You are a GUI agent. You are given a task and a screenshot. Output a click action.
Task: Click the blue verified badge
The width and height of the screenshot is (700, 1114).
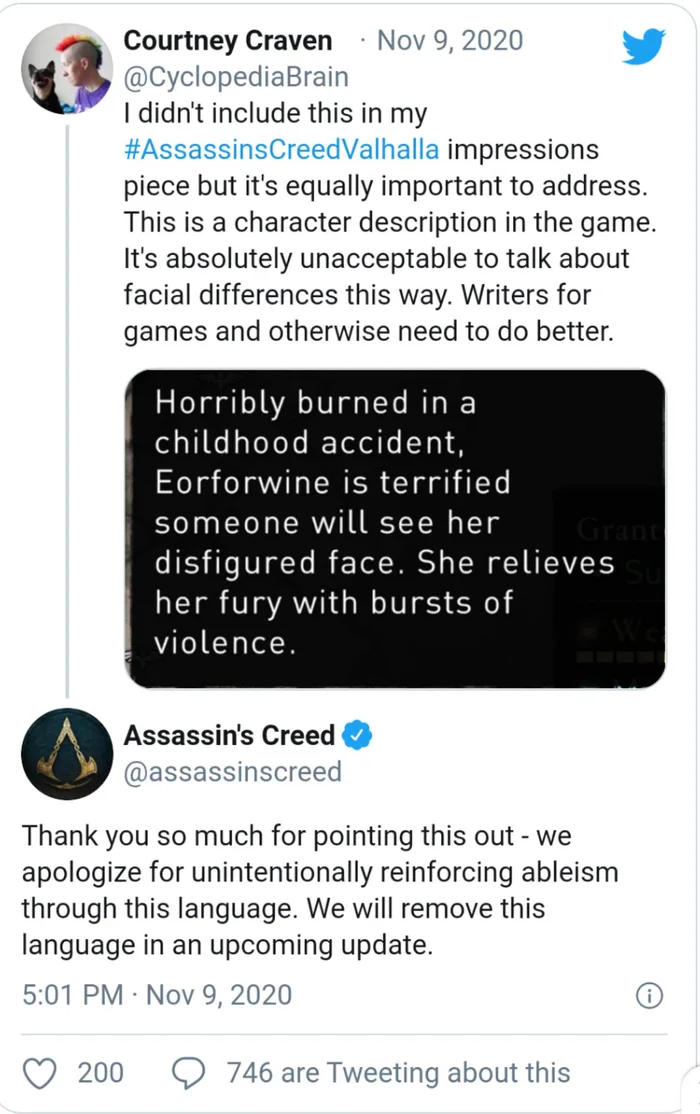pos(357,735)
